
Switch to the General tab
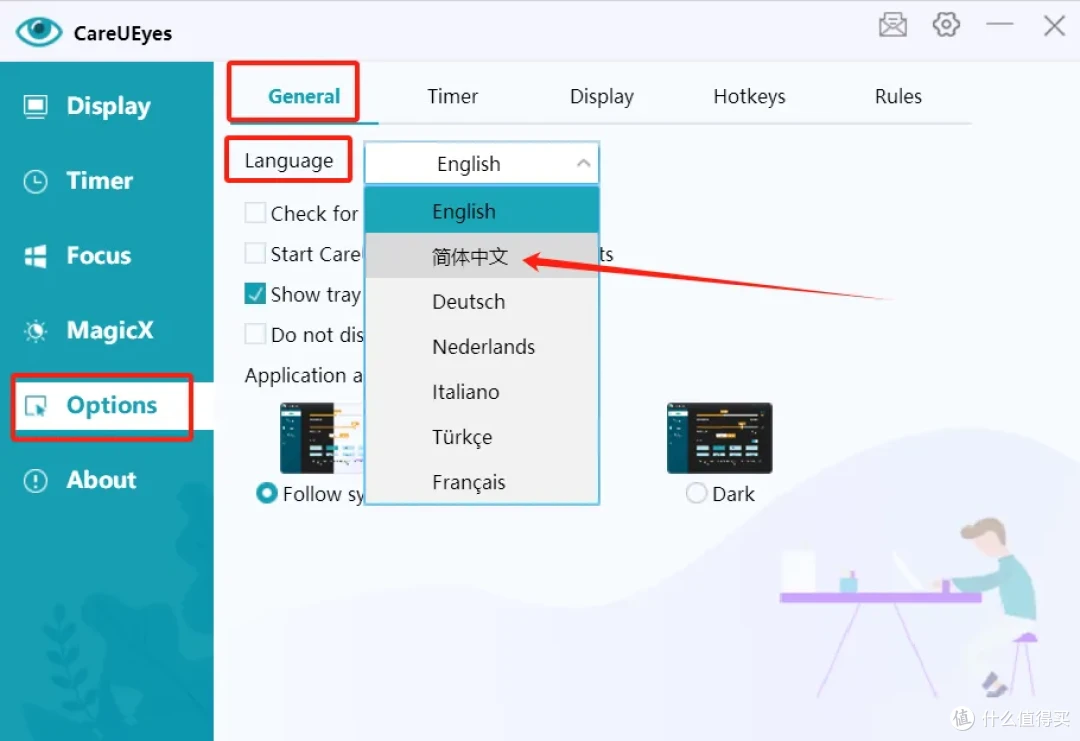click(x=304, y=96)
